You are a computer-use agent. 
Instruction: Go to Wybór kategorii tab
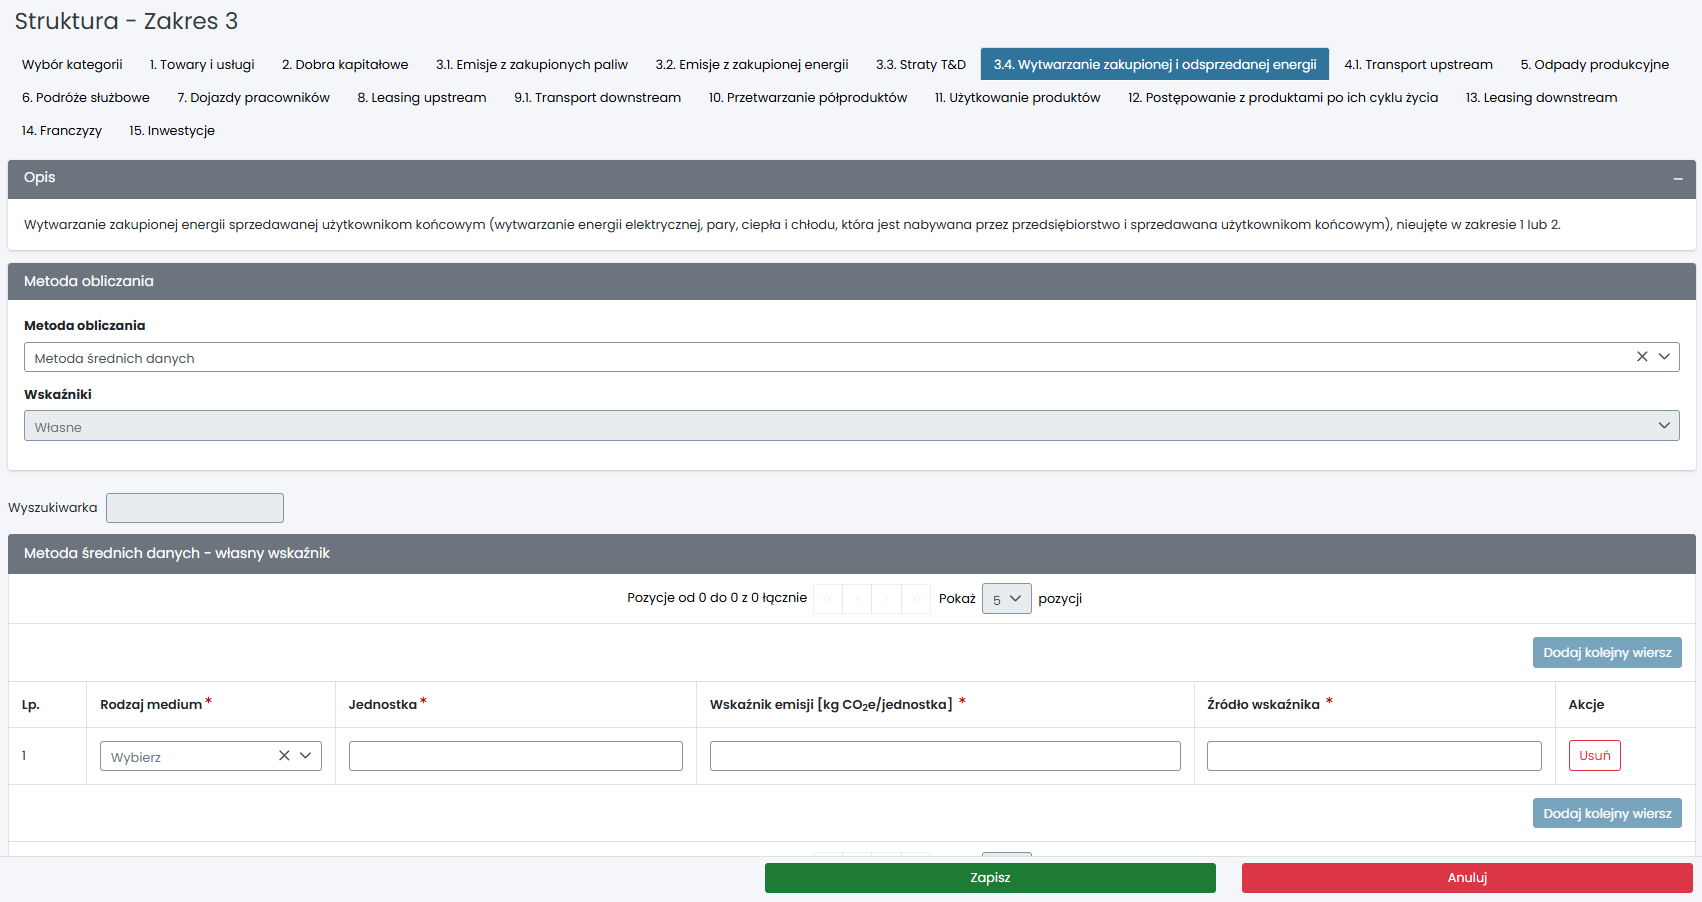72,65
